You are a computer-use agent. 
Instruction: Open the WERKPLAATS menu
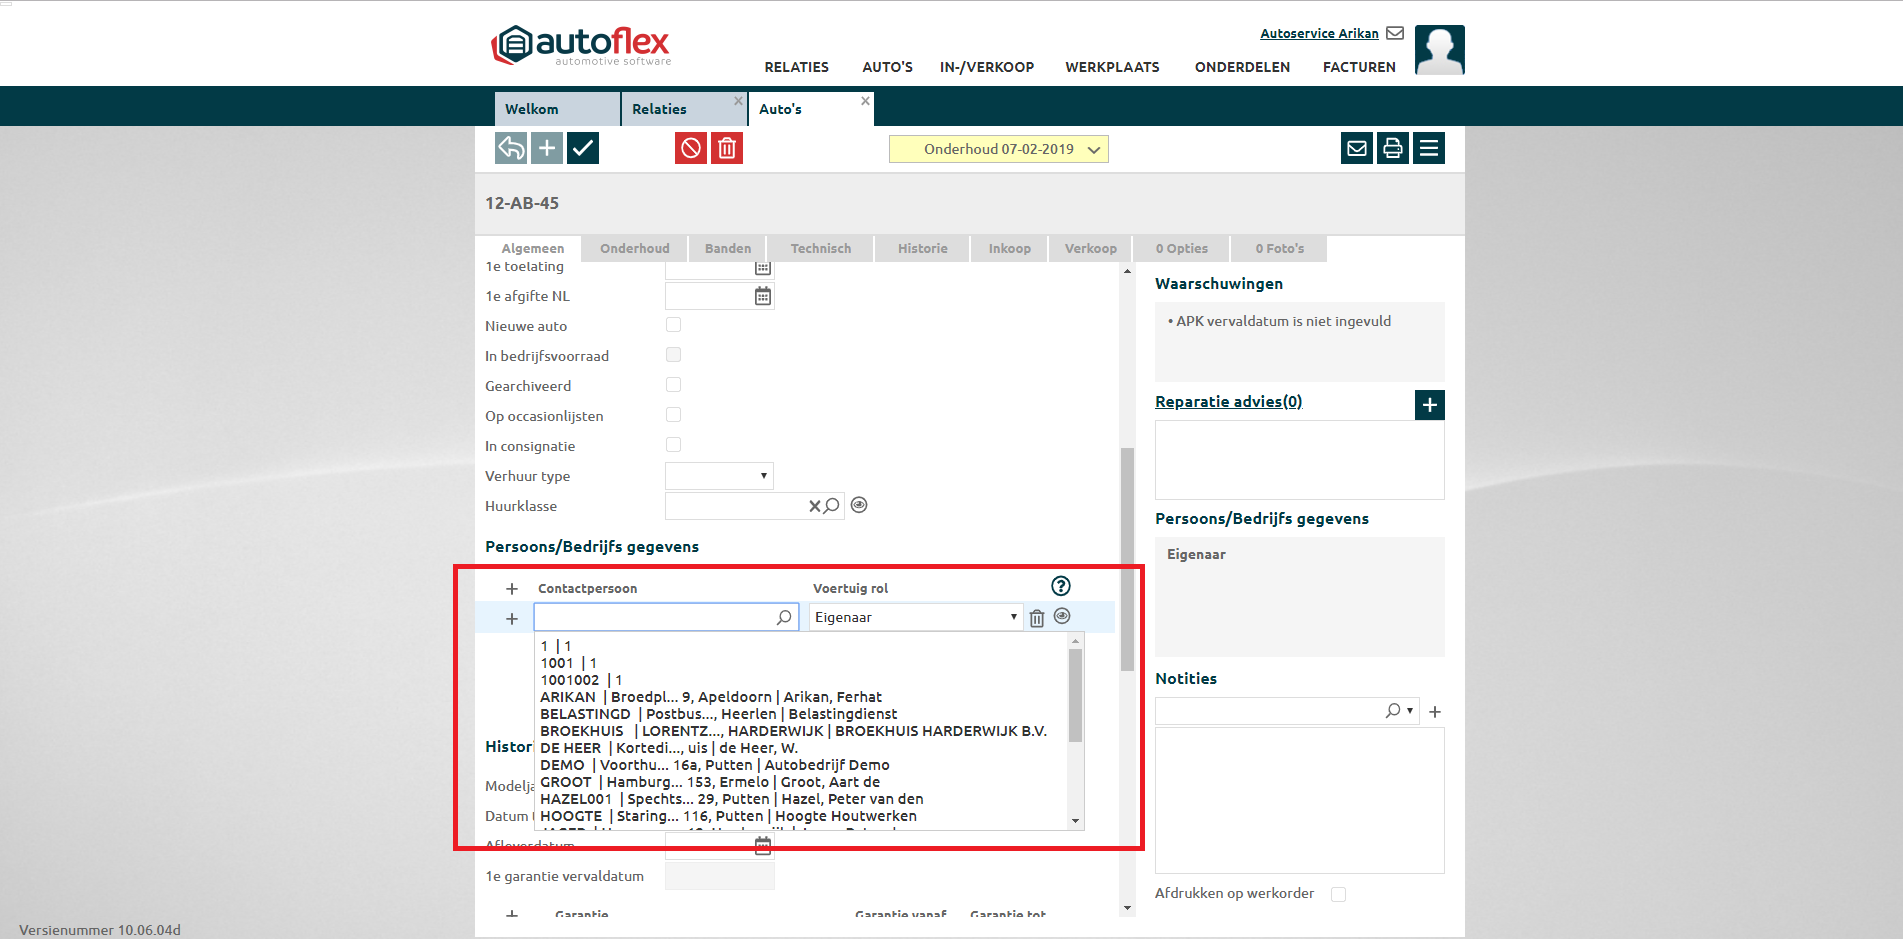click(1112, 67)
